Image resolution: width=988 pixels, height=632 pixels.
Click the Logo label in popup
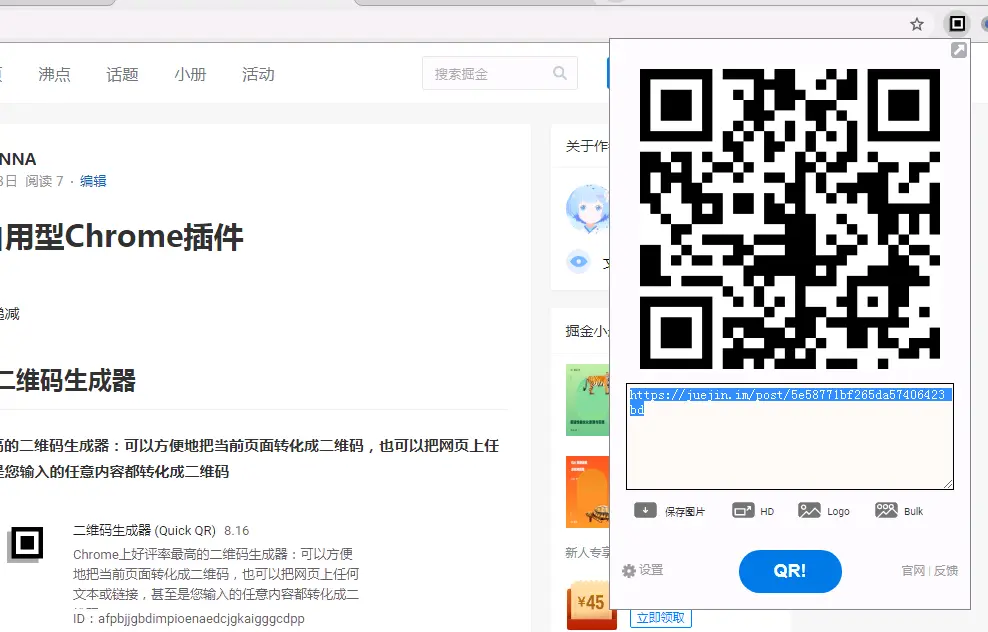pyautogui.click(x=838, y=512)
